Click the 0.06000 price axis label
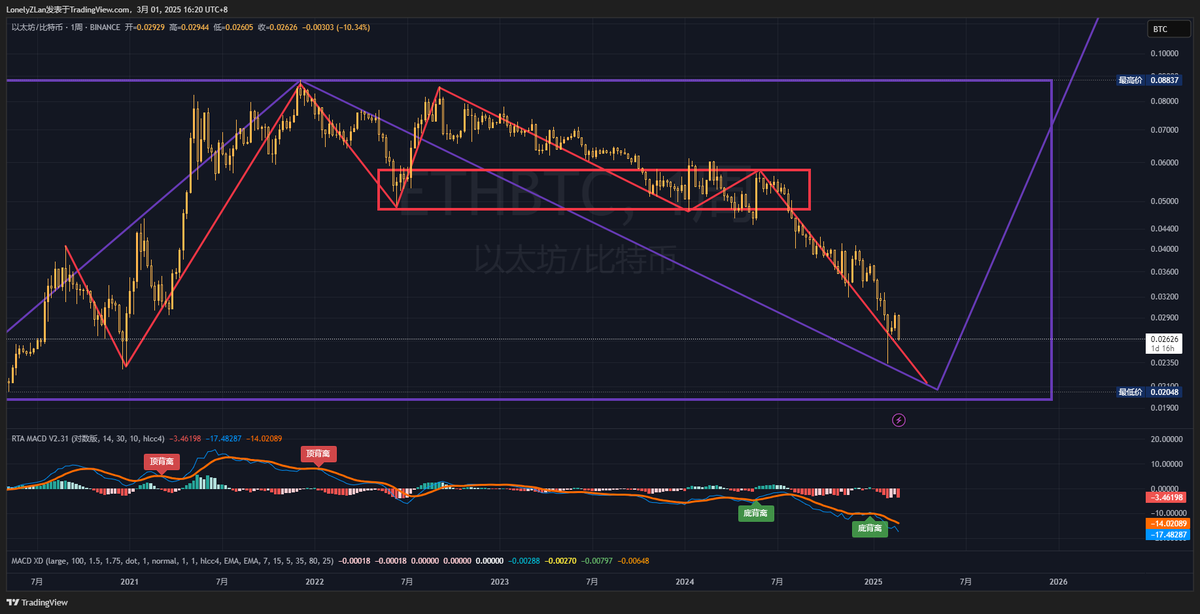Image resolution: width=1200 pixels, height=614 pixels. (1166, 163)
